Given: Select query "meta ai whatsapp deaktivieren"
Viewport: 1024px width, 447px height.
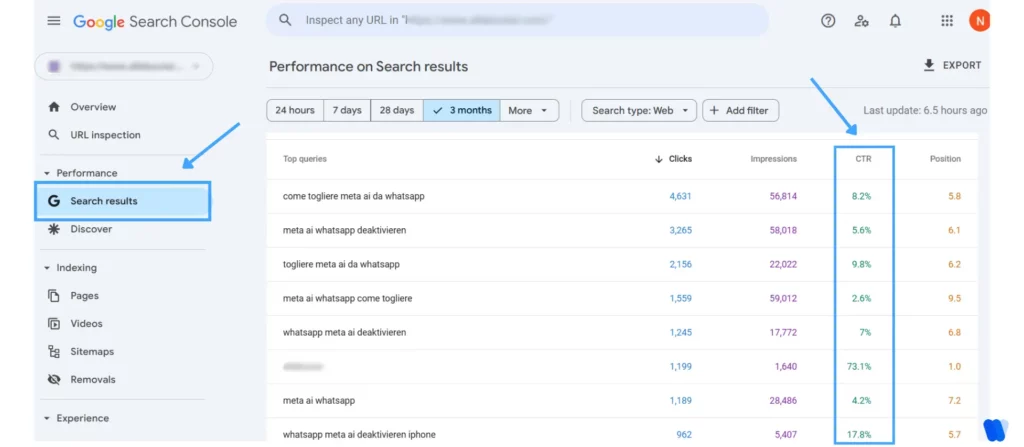Looking at the screenshot, I should 345,230.
